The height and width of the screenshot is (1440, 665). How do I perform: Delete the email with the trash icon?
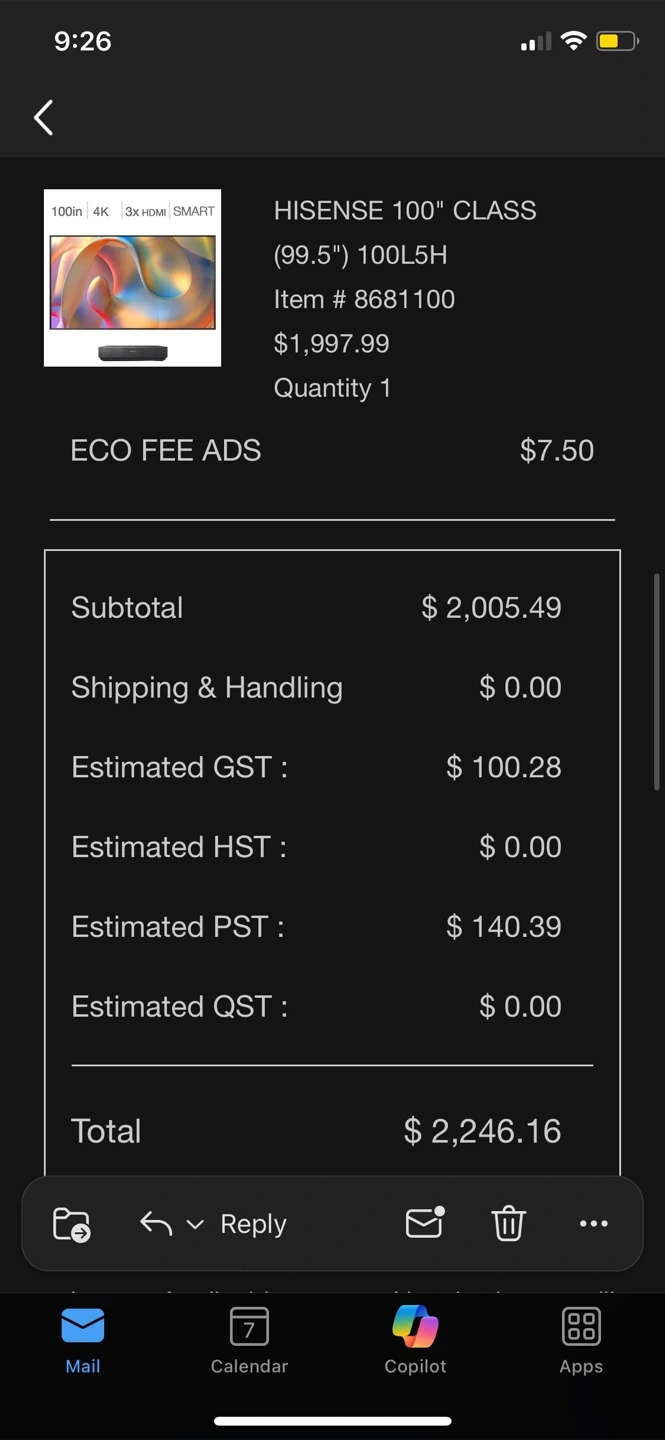[x=508, y=1224]
